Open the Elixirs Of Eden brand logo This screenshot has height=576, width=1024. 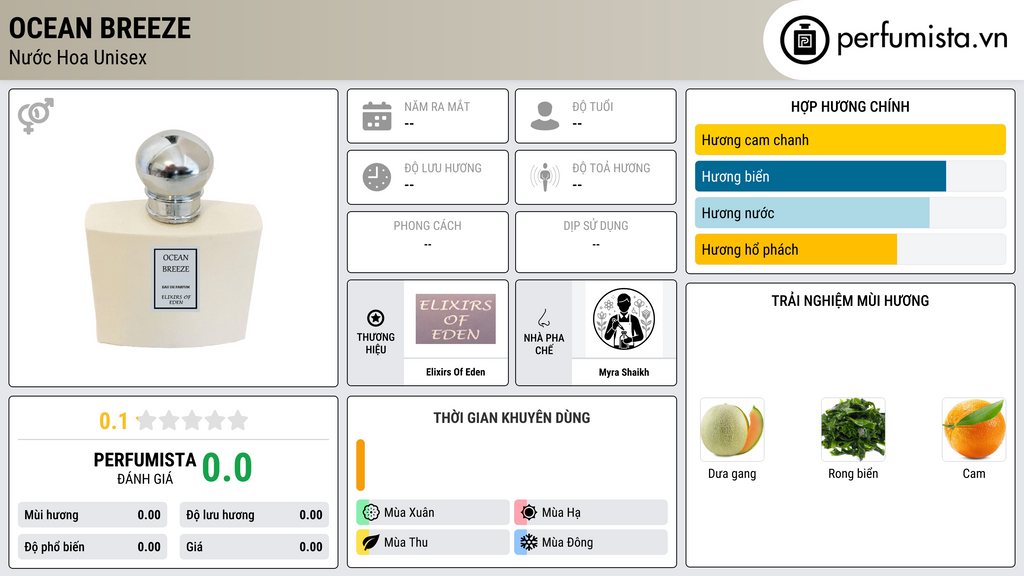[455, 319]
